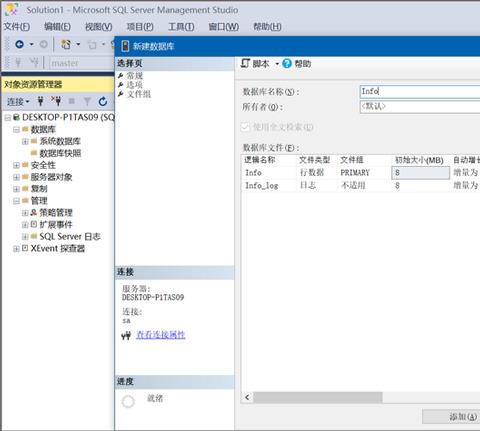Image resolution: width=480 pixels, height=431 pixels.
Task: Open the 视图(V) menu
Action: (99, 26)
